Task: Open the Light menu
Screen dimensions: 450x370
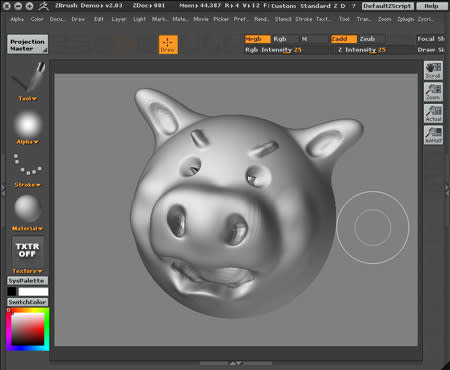Action: click(139, 19)
